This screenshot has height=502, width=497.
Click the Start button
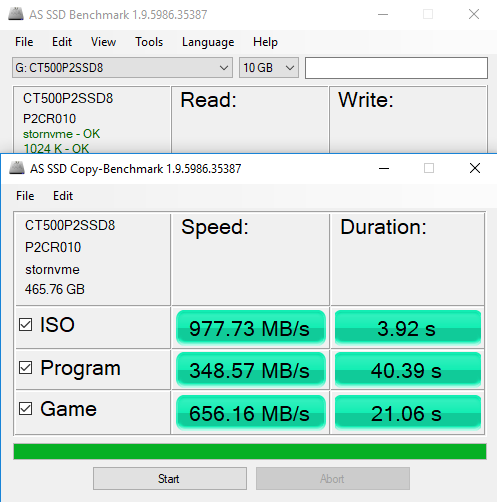pos(170,479)
